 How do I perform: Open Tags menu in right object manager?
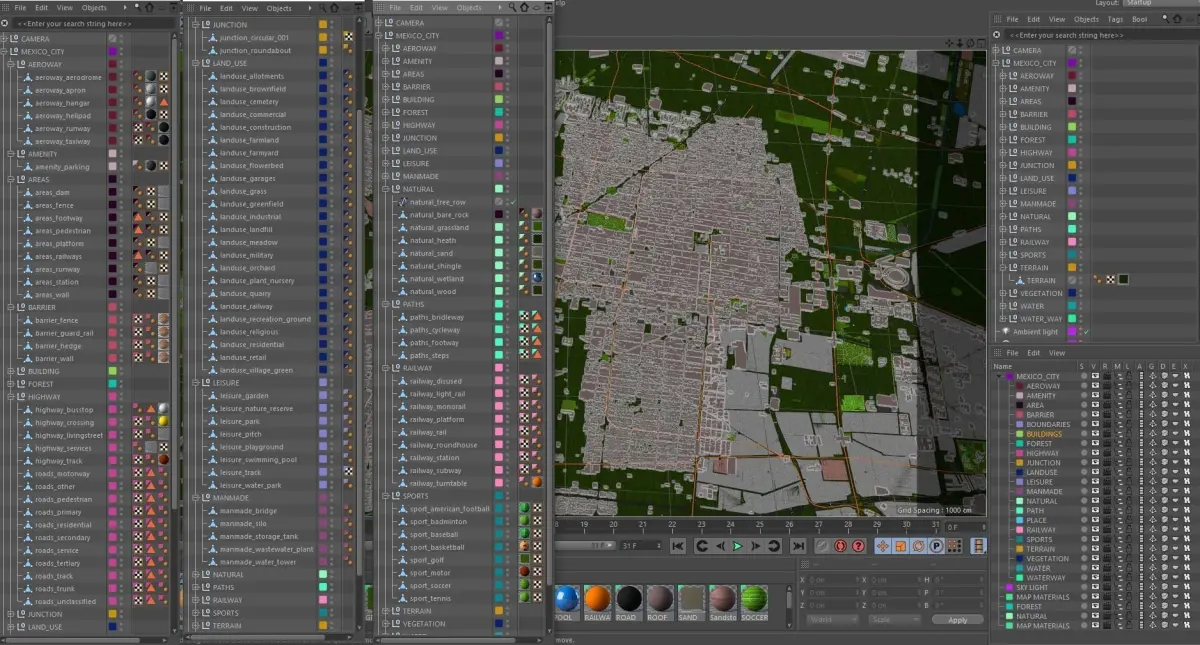click(1115, 19)
